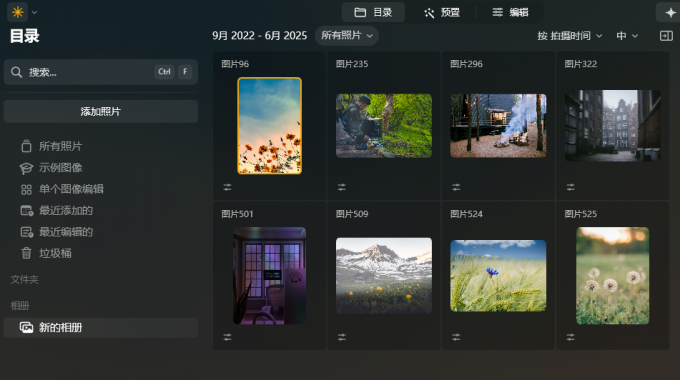Select the 图片322 city buildings thumbnail
The image size is (680, 380).
[x=613, y=126]
